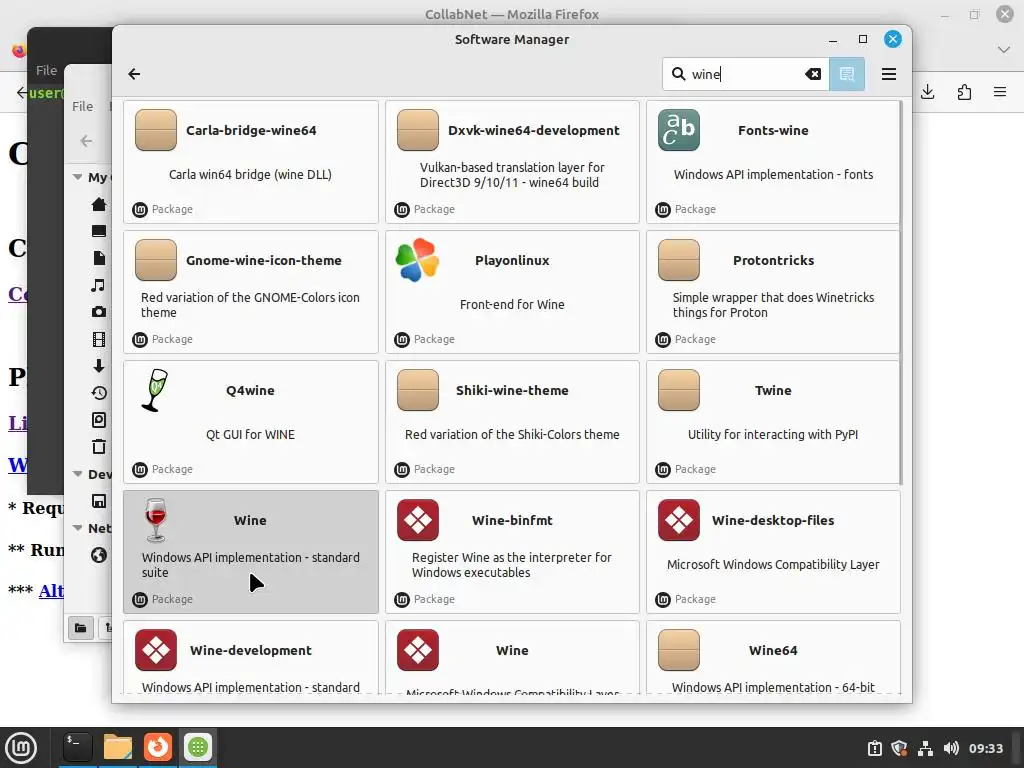1024x768 pixels.
Task: Show the calendar from clock 09:33
Action: pyautogui.click(x=985, y=748)
